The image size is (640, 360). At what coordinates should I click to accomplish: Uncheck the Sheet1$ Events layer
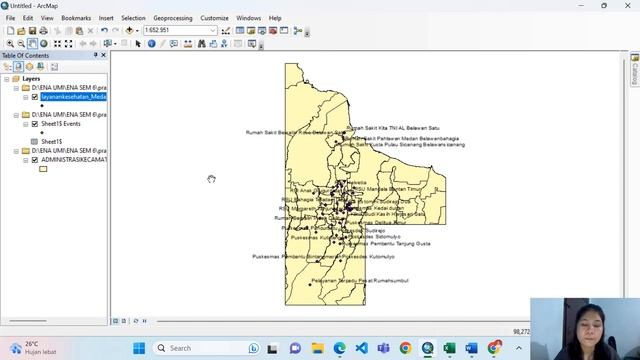point(35,124)
